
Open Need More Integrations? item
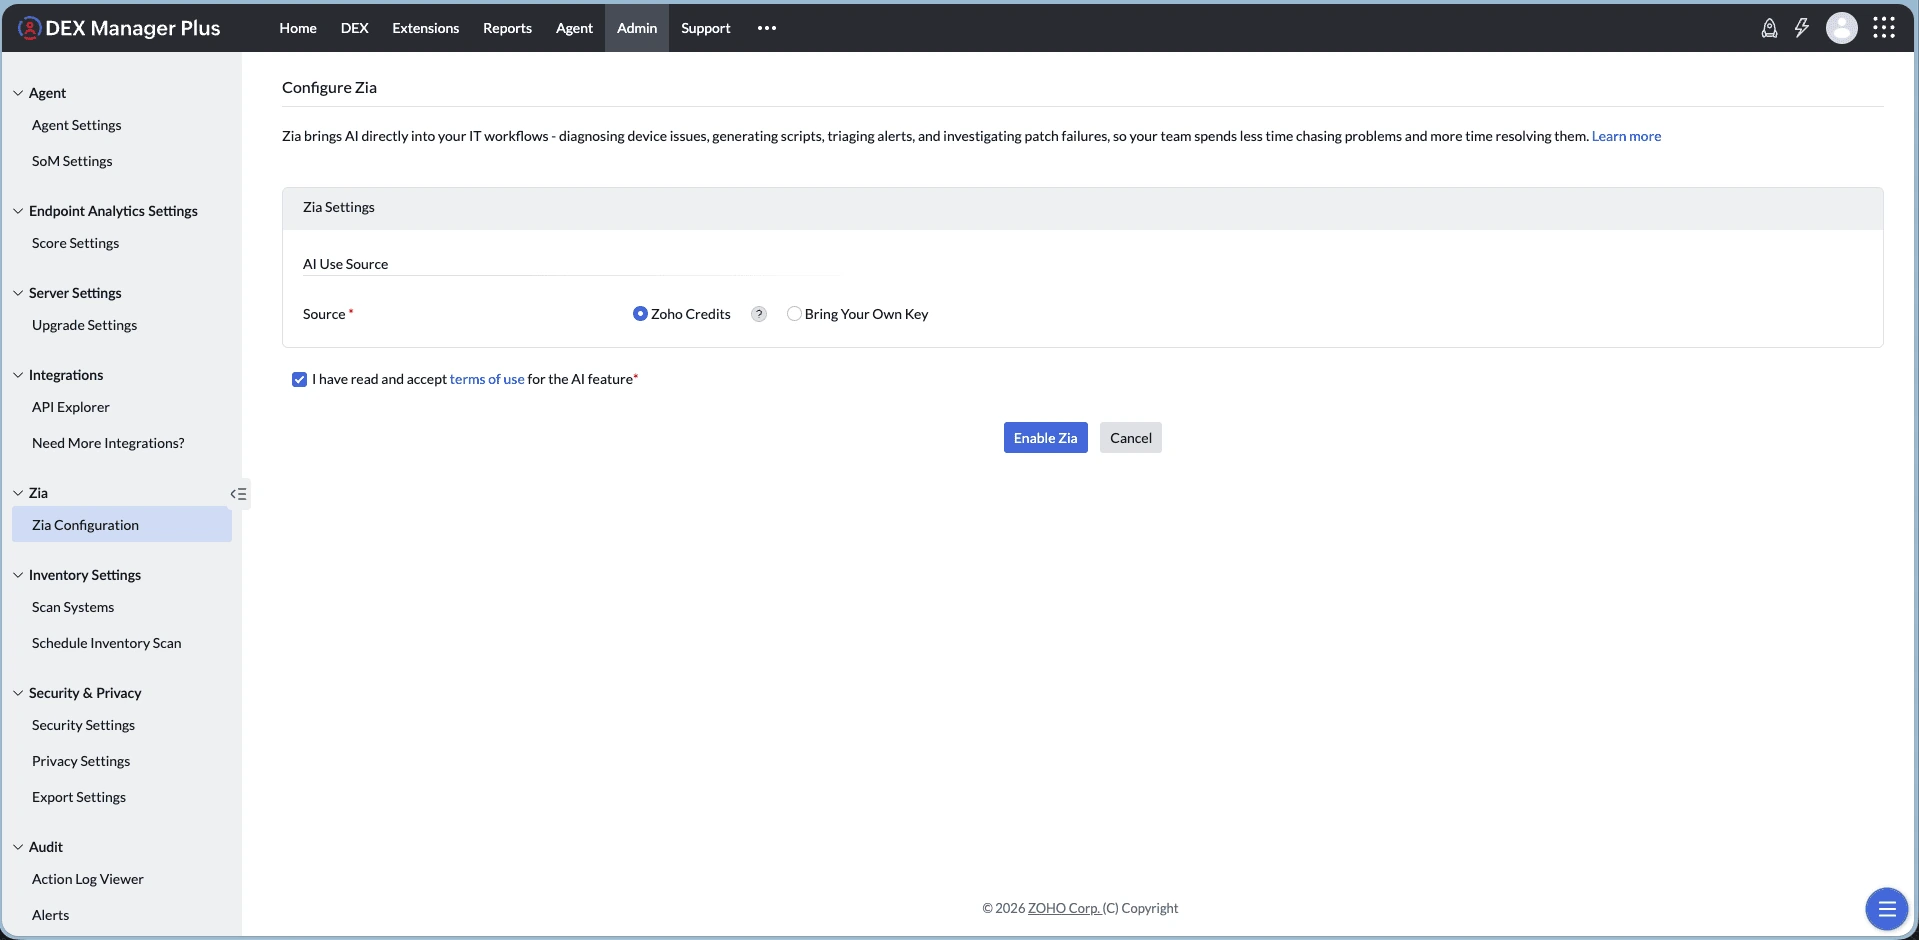[108, 443]
